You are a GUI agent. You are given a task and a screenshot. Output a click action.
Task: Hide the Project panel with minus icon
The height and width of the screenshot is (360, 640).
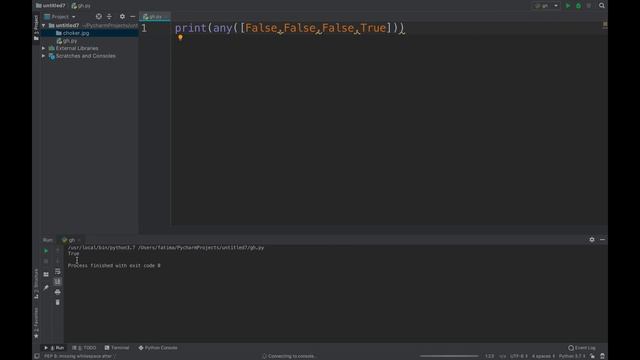tap(133, 16)
